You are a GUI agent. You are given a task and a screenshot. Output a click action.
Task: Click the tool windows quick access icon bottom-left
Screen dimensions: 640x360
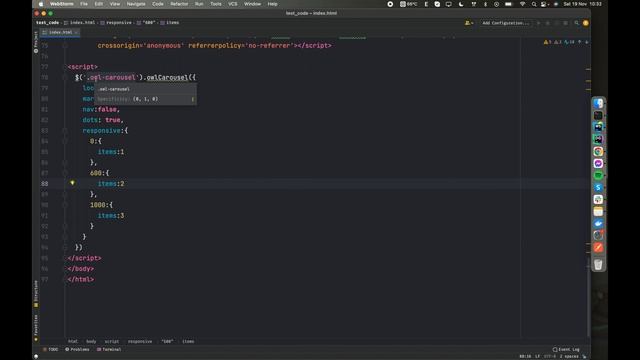pyautogui.click(x=36, y=356)
